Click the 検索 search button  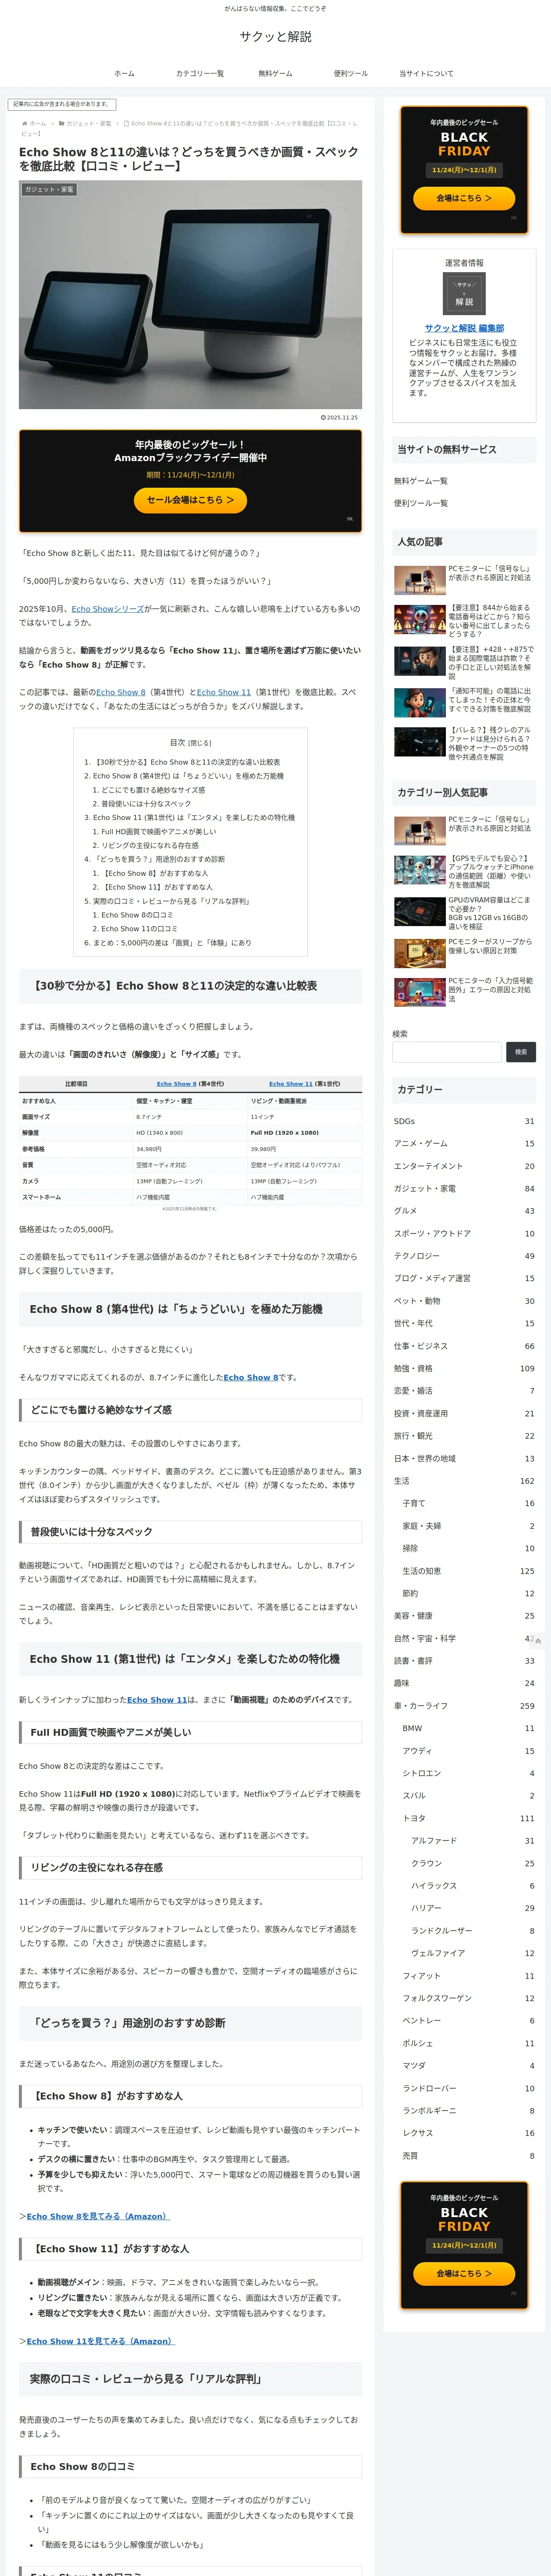521,1051
